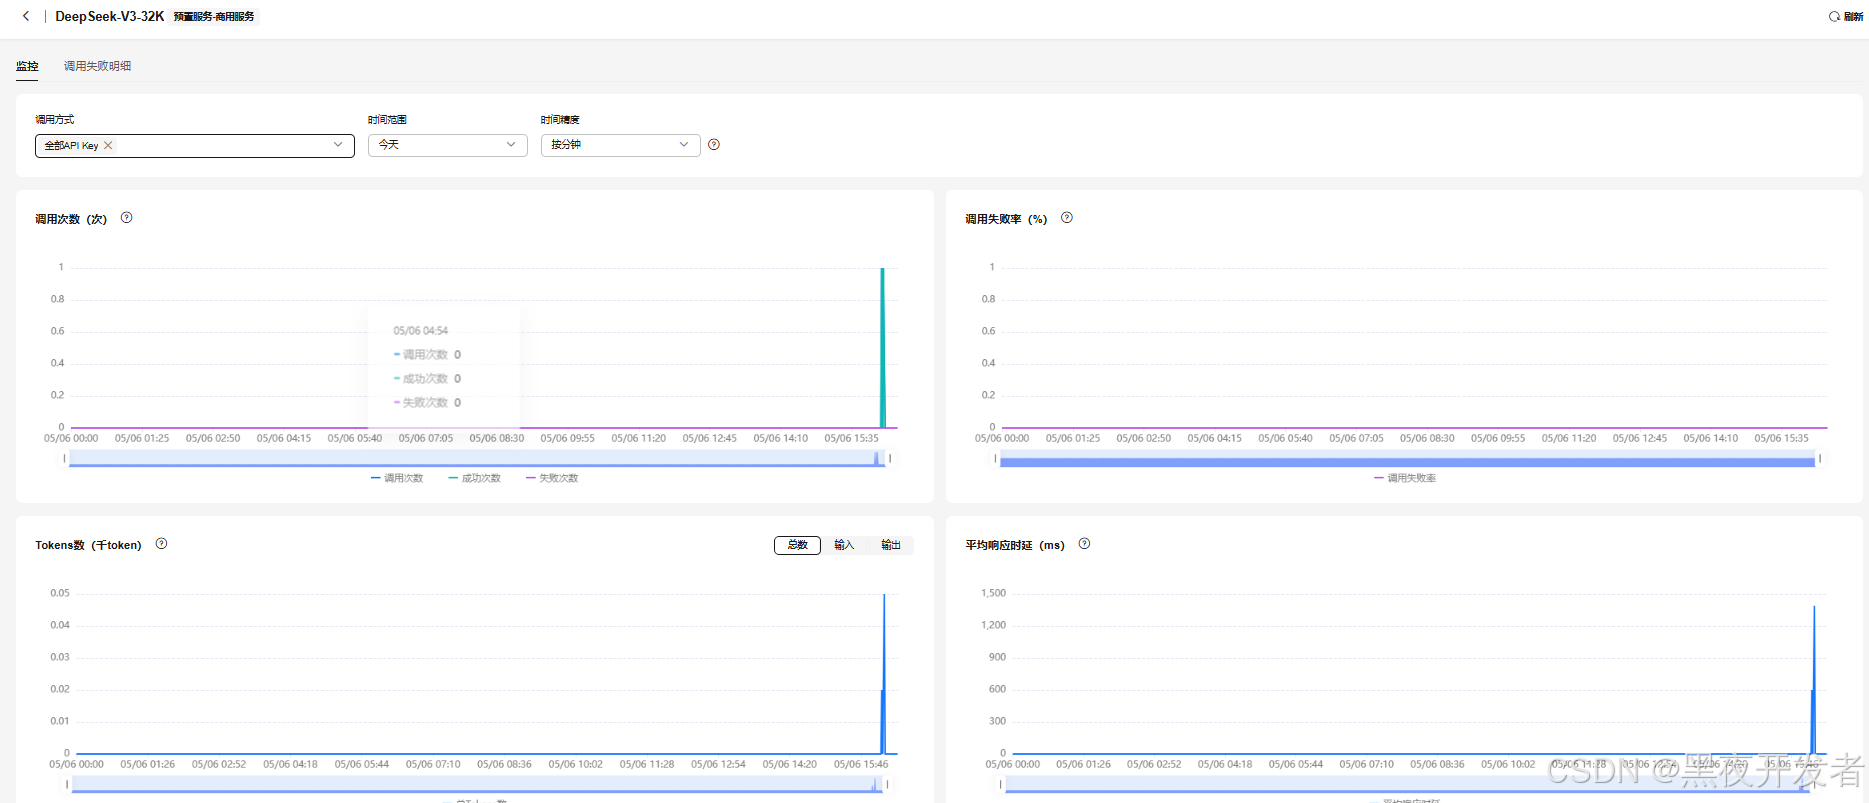1869x803 pixels.
Task: Click the spike in the 平均响应时延 chart
Action: point(1814,680)
